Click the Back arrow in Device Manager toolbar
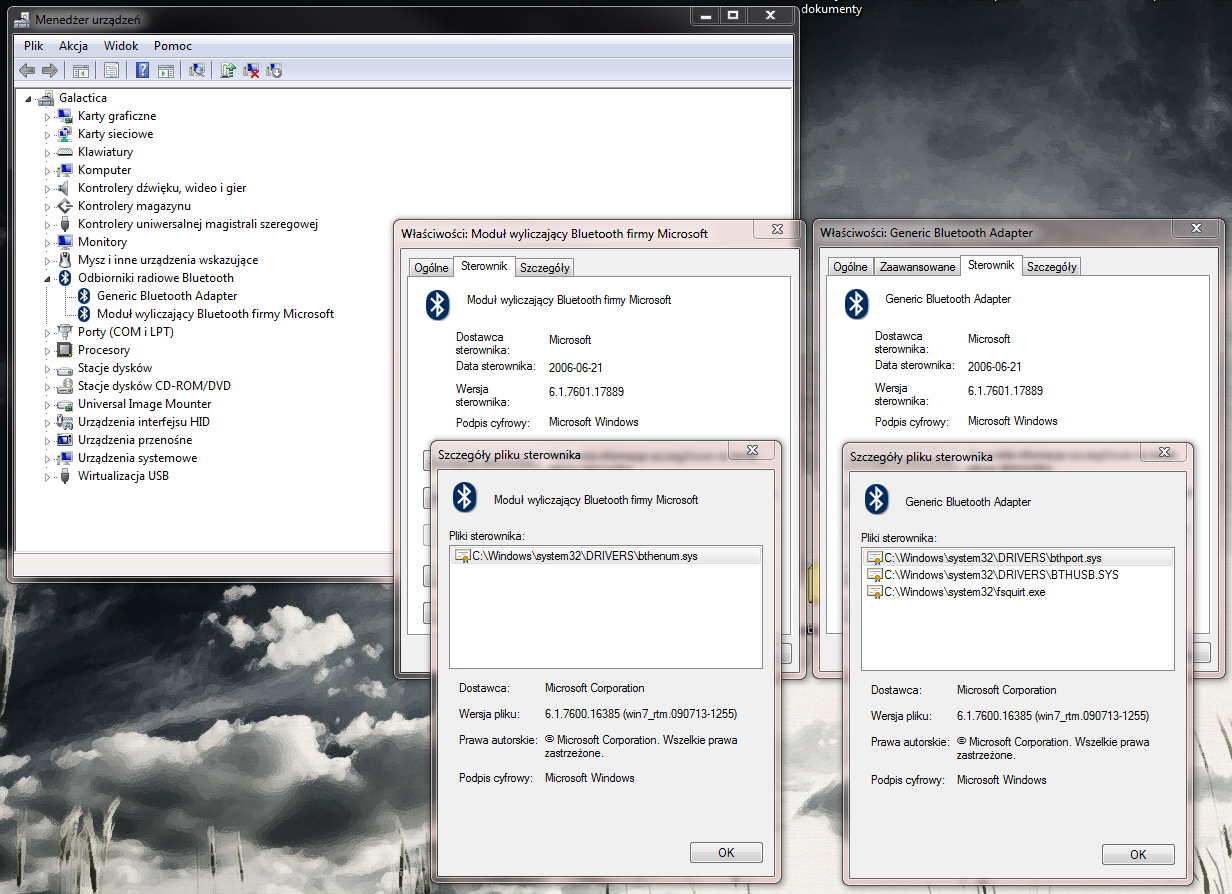The image size is (1232, 894). tap(27, 70)
